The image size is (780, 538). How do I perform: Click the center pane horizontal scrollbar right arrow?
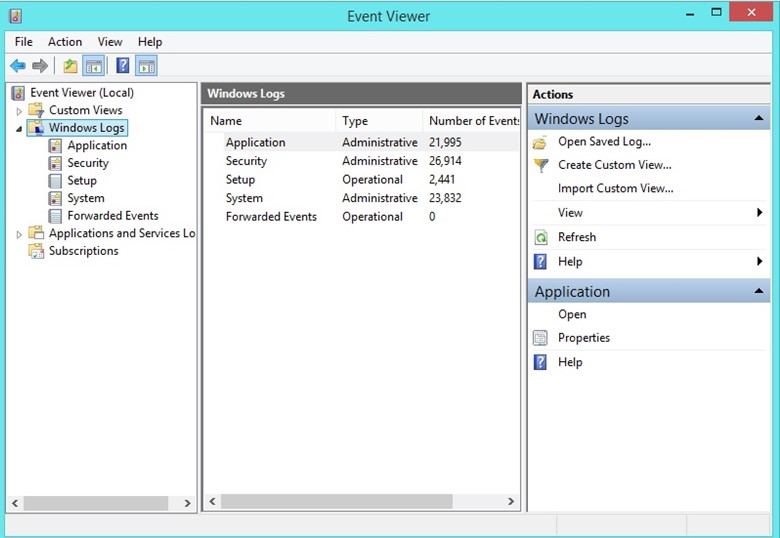point(511,502)
